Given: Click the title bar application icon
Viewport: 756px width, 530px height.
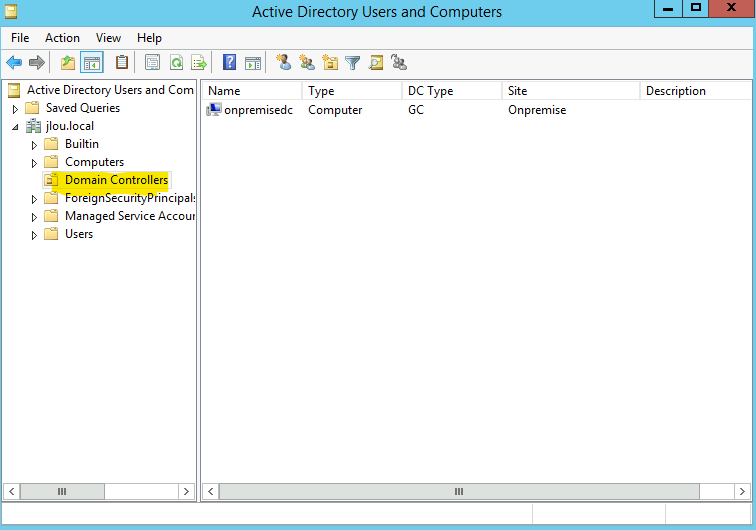Looking at the screenshot, I should pos(11,11).
